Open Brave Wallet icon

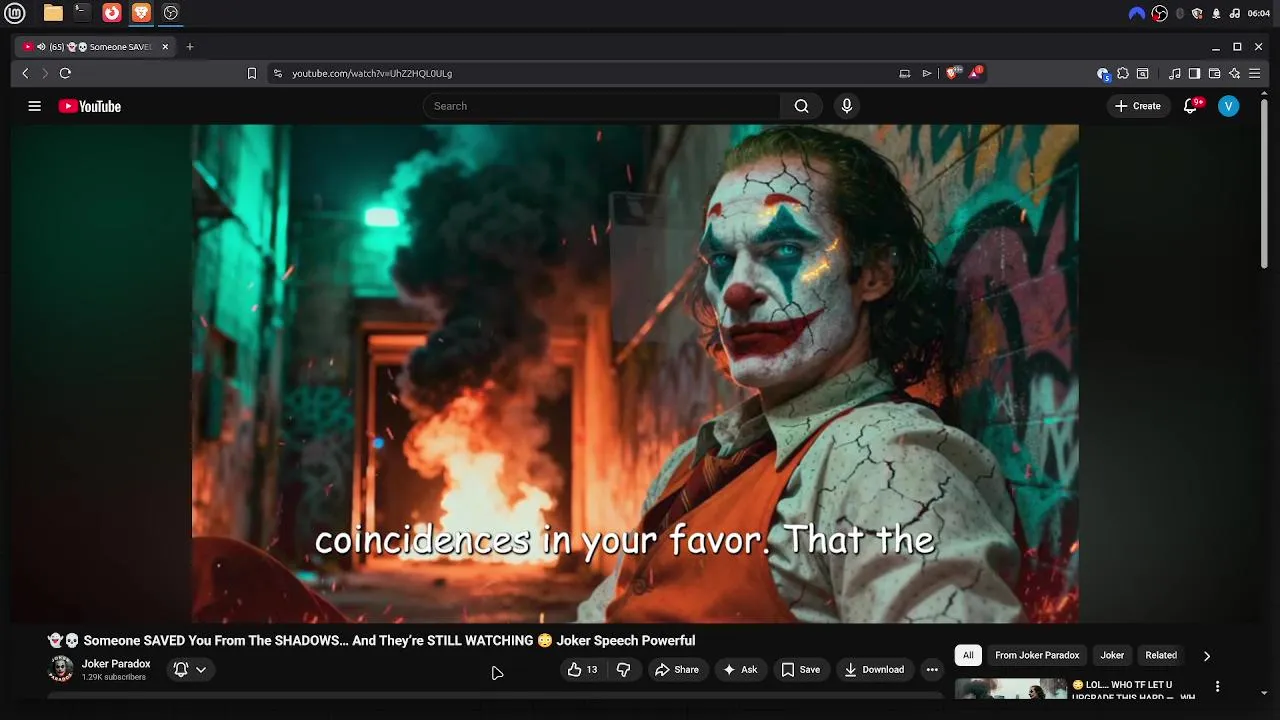coord(1214,73)
